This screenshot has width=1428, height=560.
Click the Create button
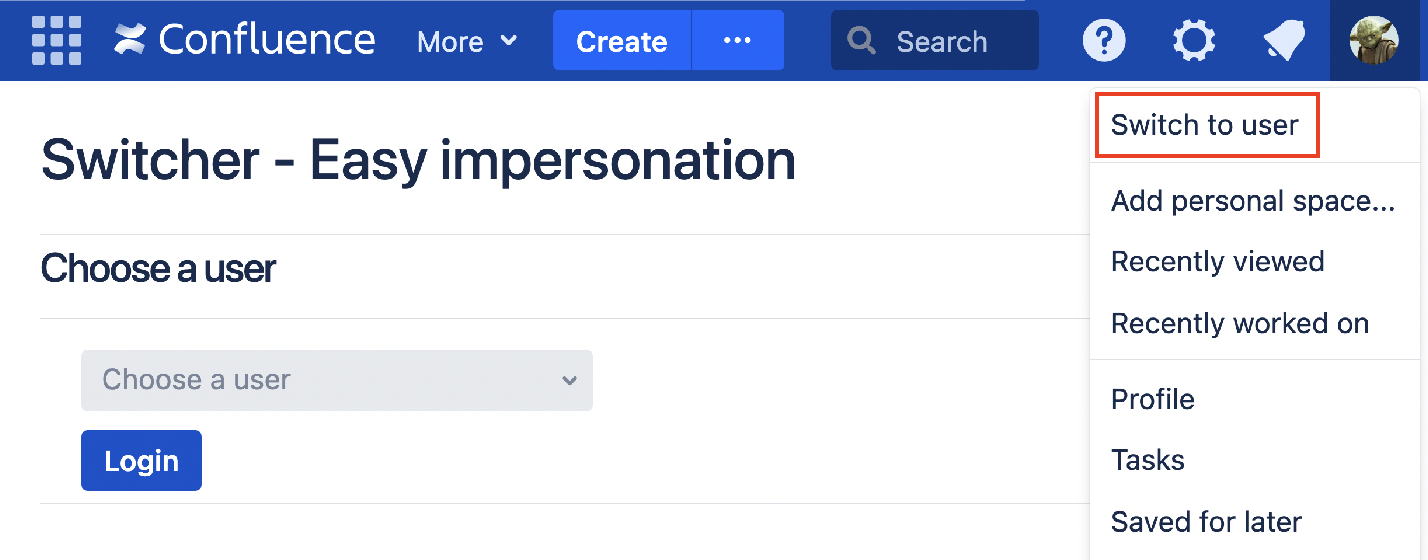(621, 41)
